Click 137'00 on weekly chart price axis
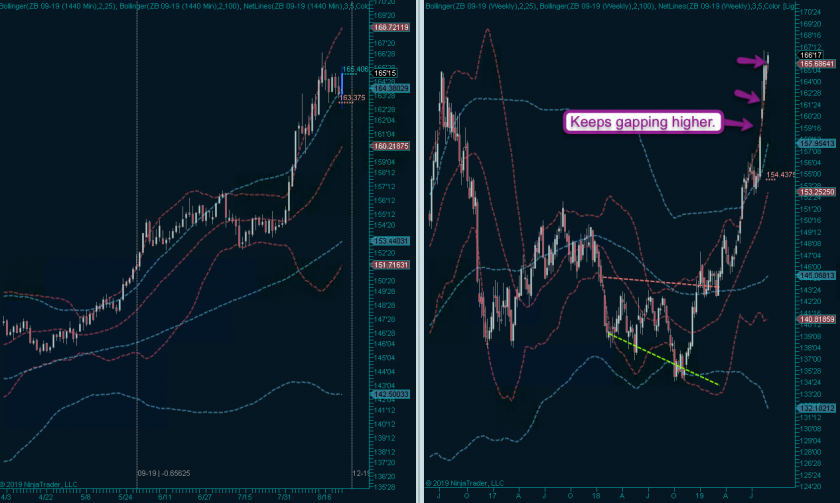The image size is (840, 503). point(810,359)
